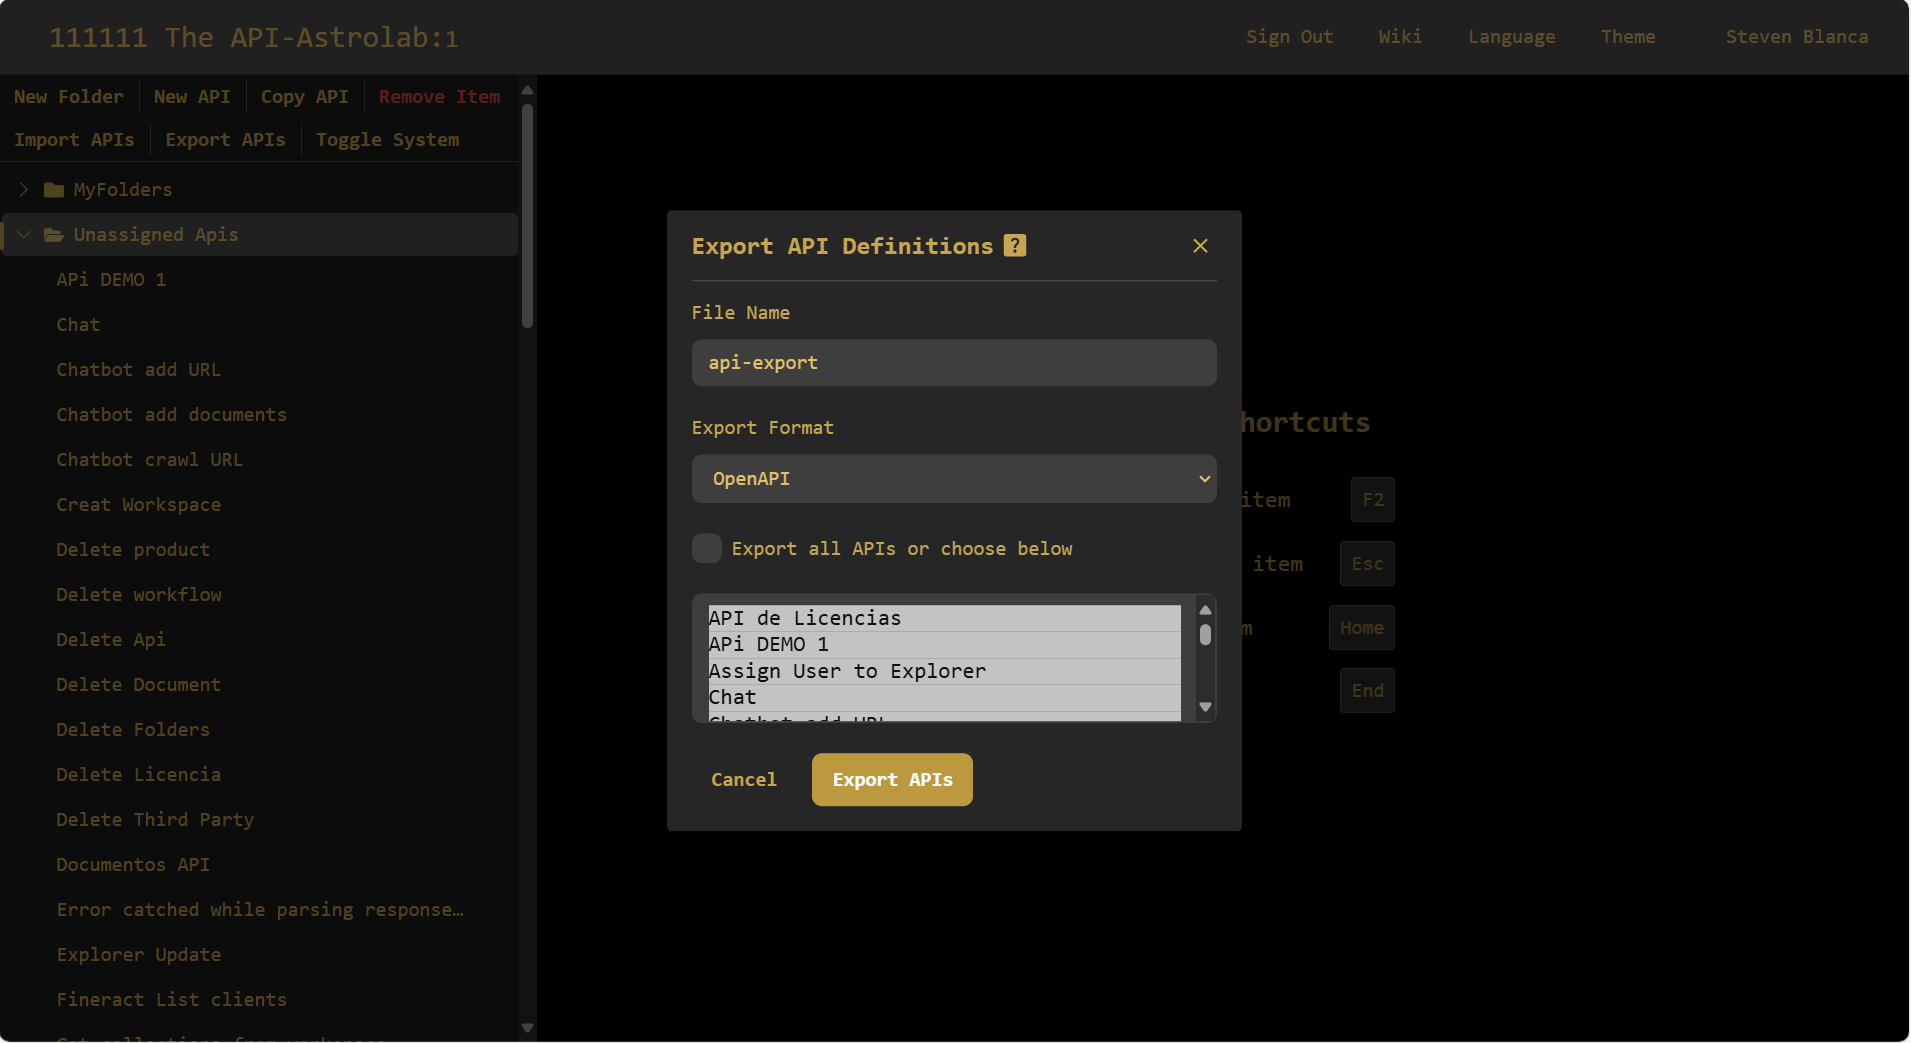
Task: Expand the MyFolders tree node
Action: pos(22,189)
